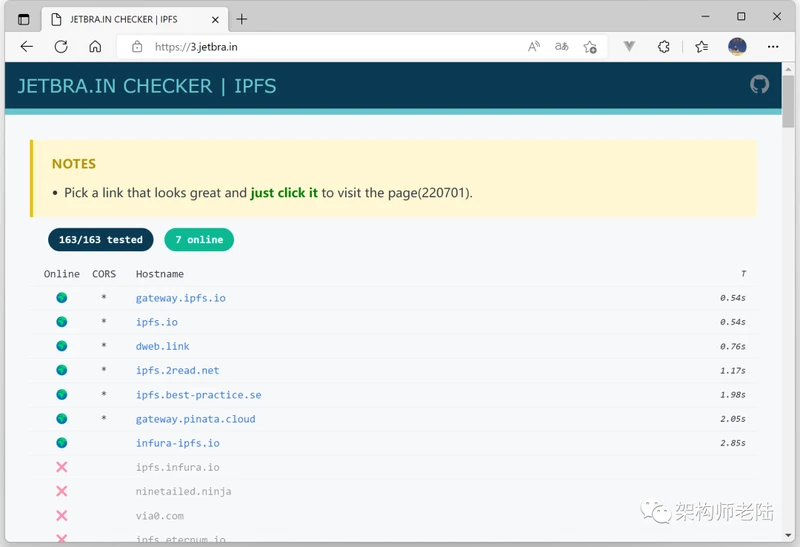
Task: Click the scrollbar down arrow
Action: 788,535
